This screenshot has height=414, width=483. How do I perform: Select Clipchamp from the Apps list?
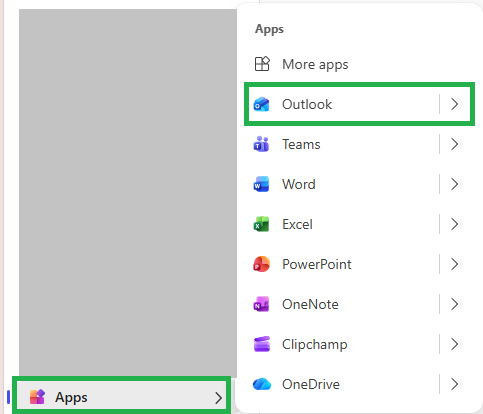click(x=315, y=344)
